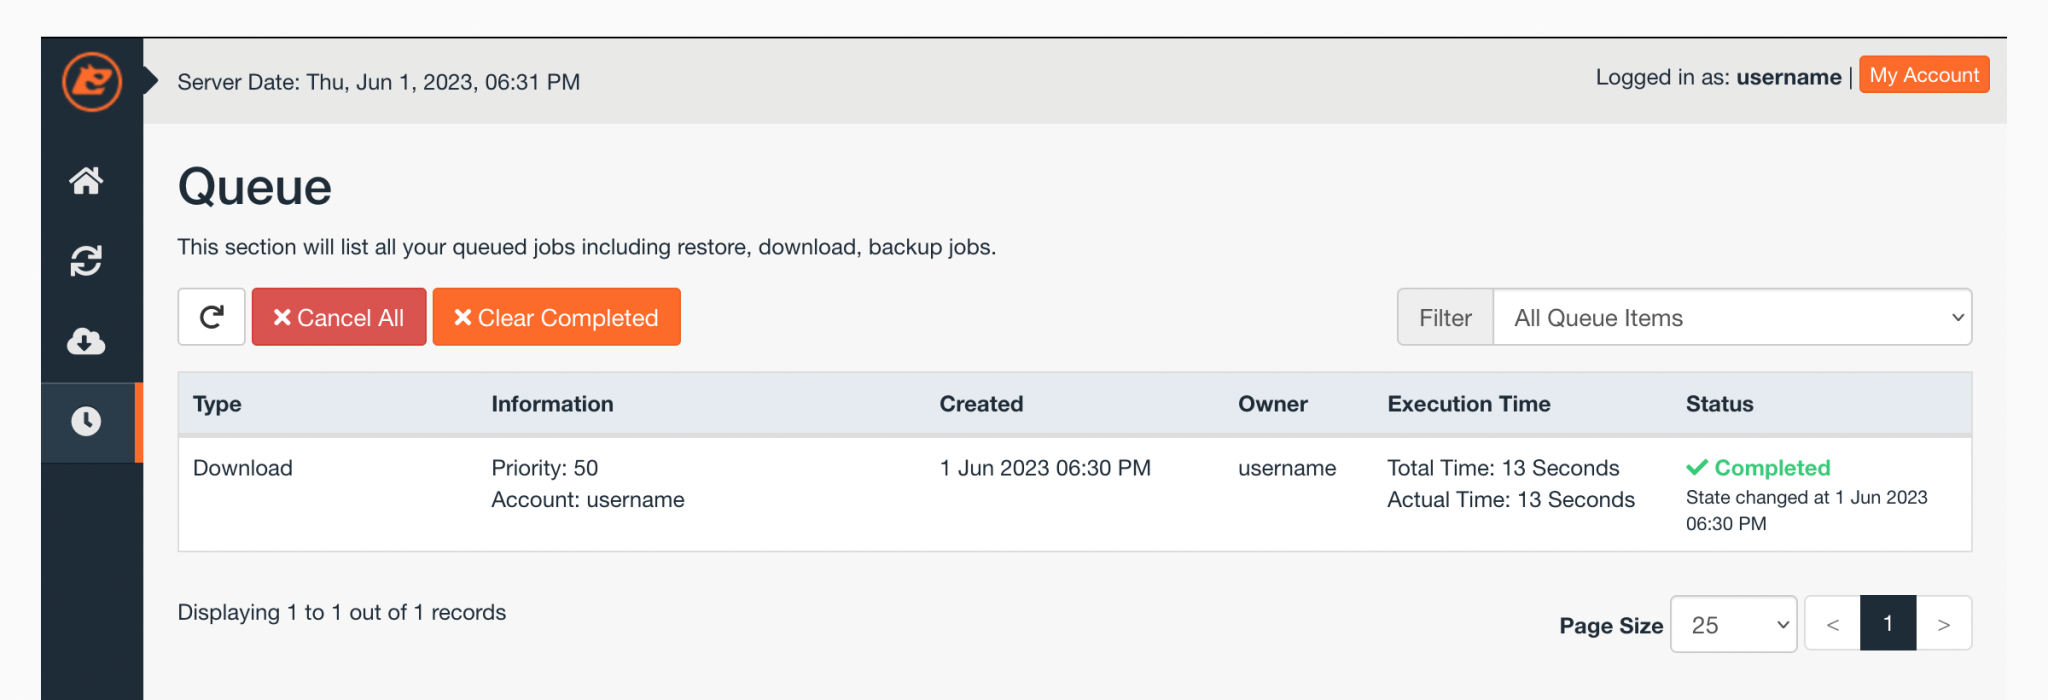The image size is (2048, 700).
Task: View the Queue using the clock icon
Action: tap(88, 421)
